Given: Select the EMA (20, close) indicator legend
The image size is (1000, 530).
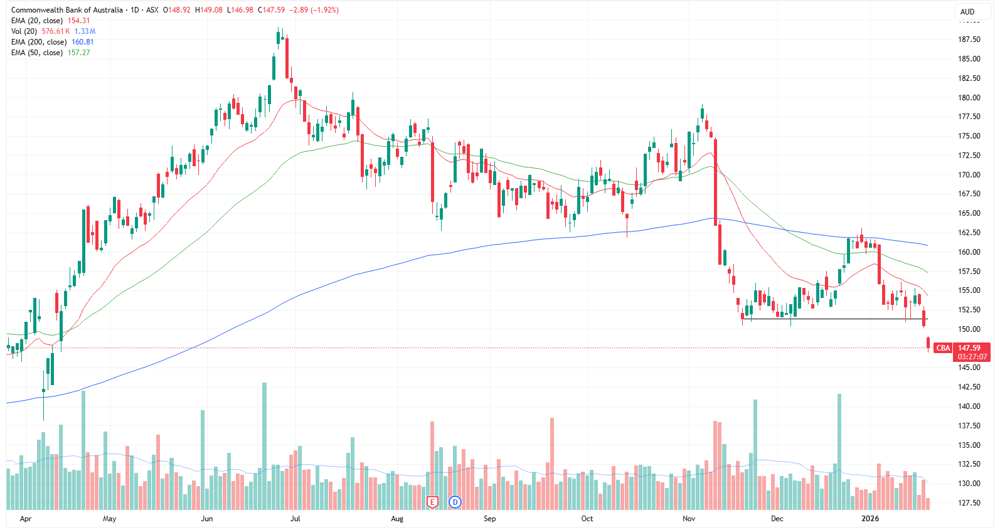Looking at the screenshot, I should (x=38, y=20).
